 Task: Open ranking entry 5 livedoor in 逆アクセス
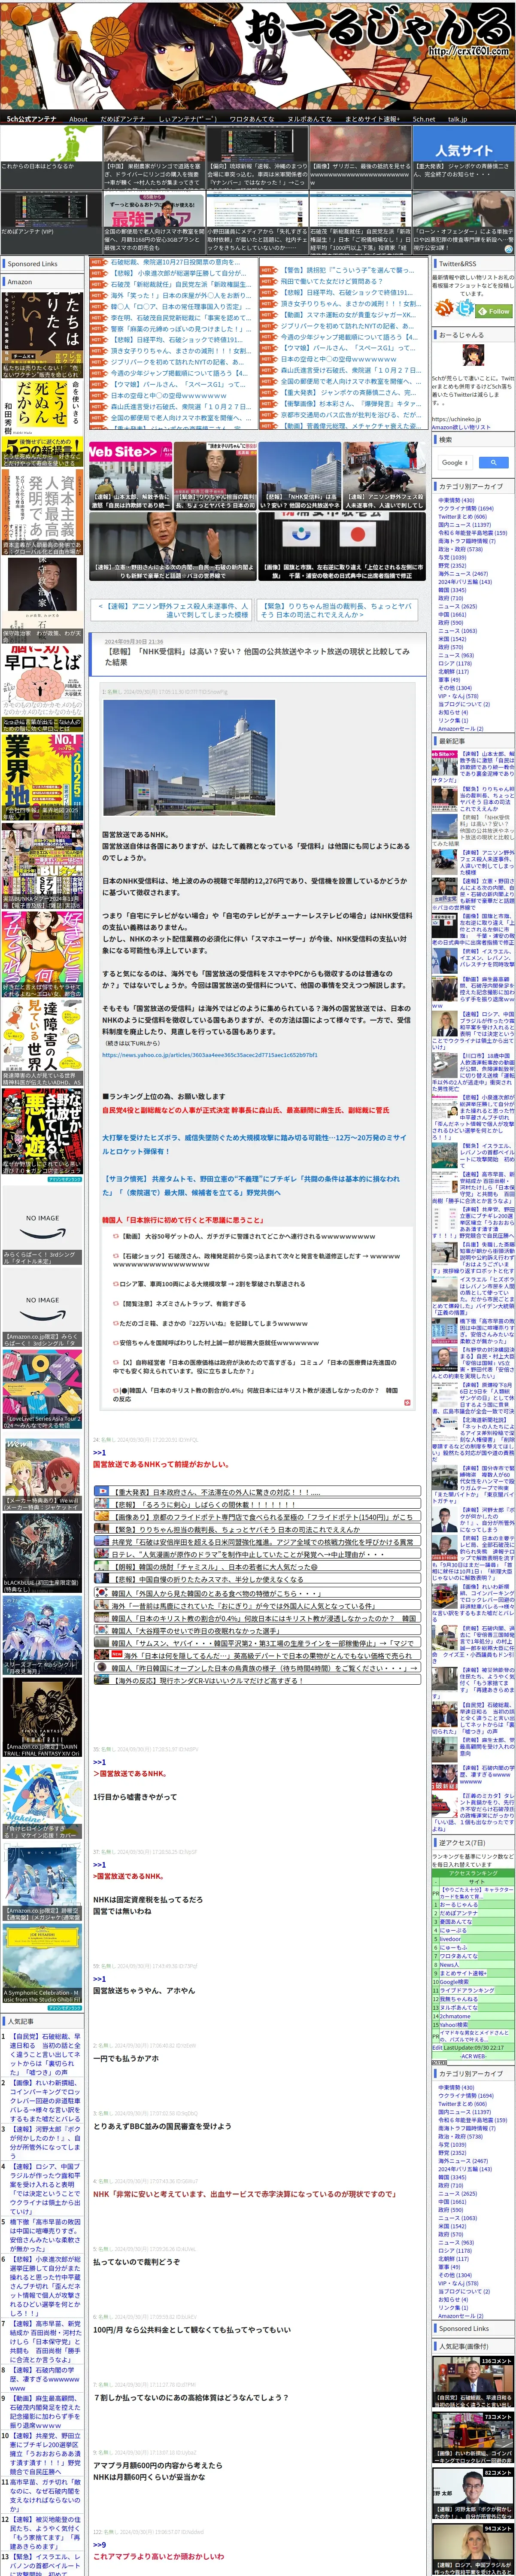tap(449, 1939)
